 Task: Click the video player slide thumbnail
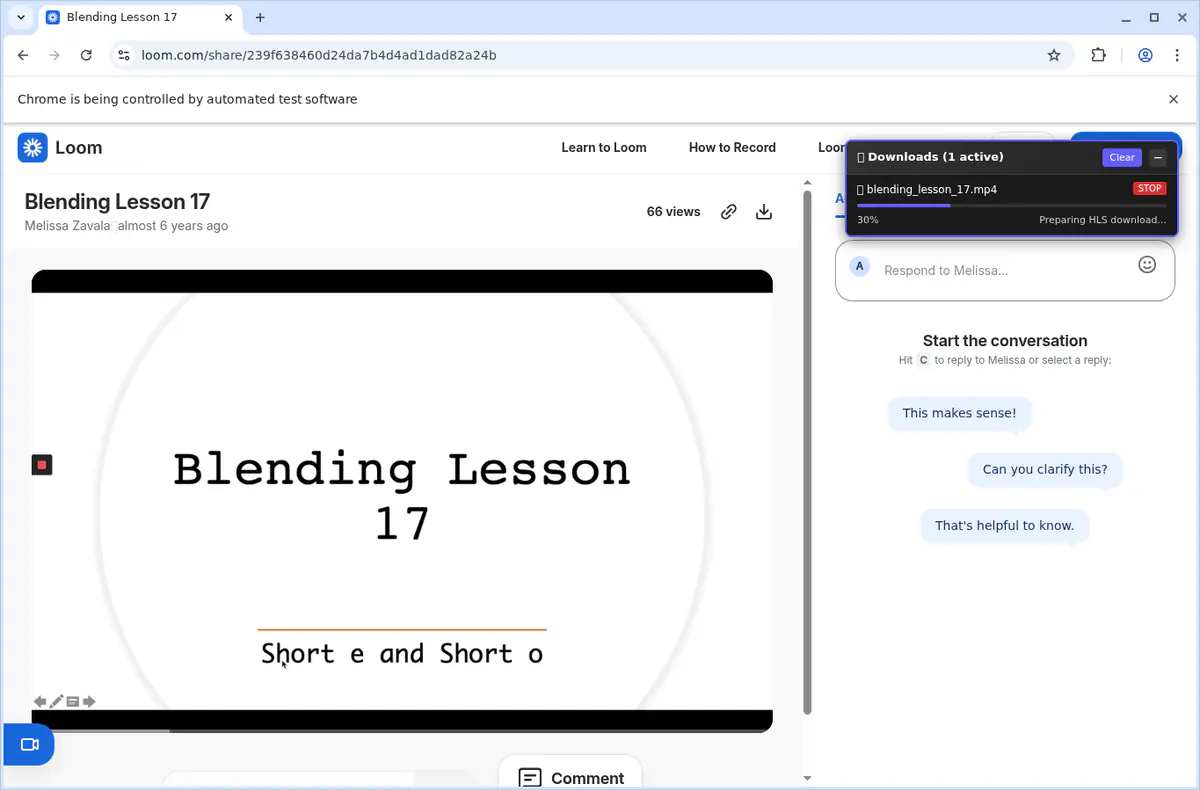coord(402,501)
